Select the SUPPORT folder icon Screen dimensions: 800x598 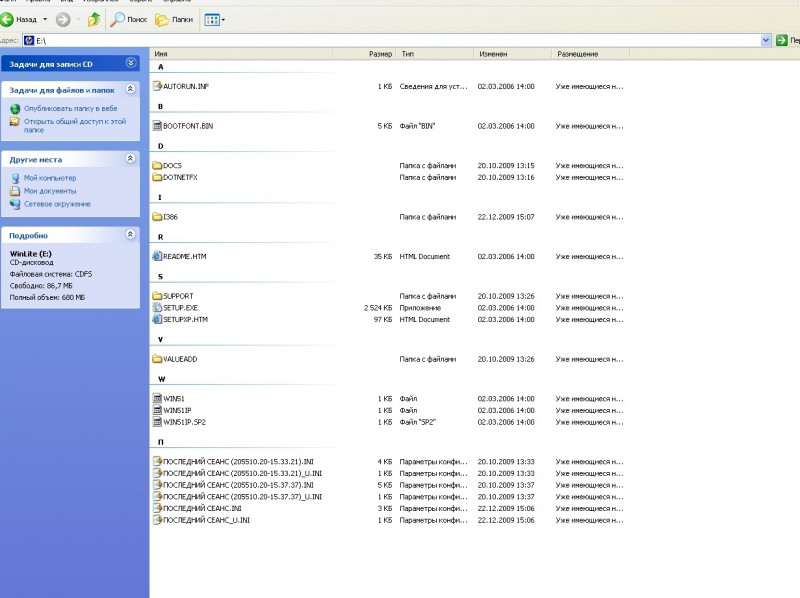pos(157,296)
